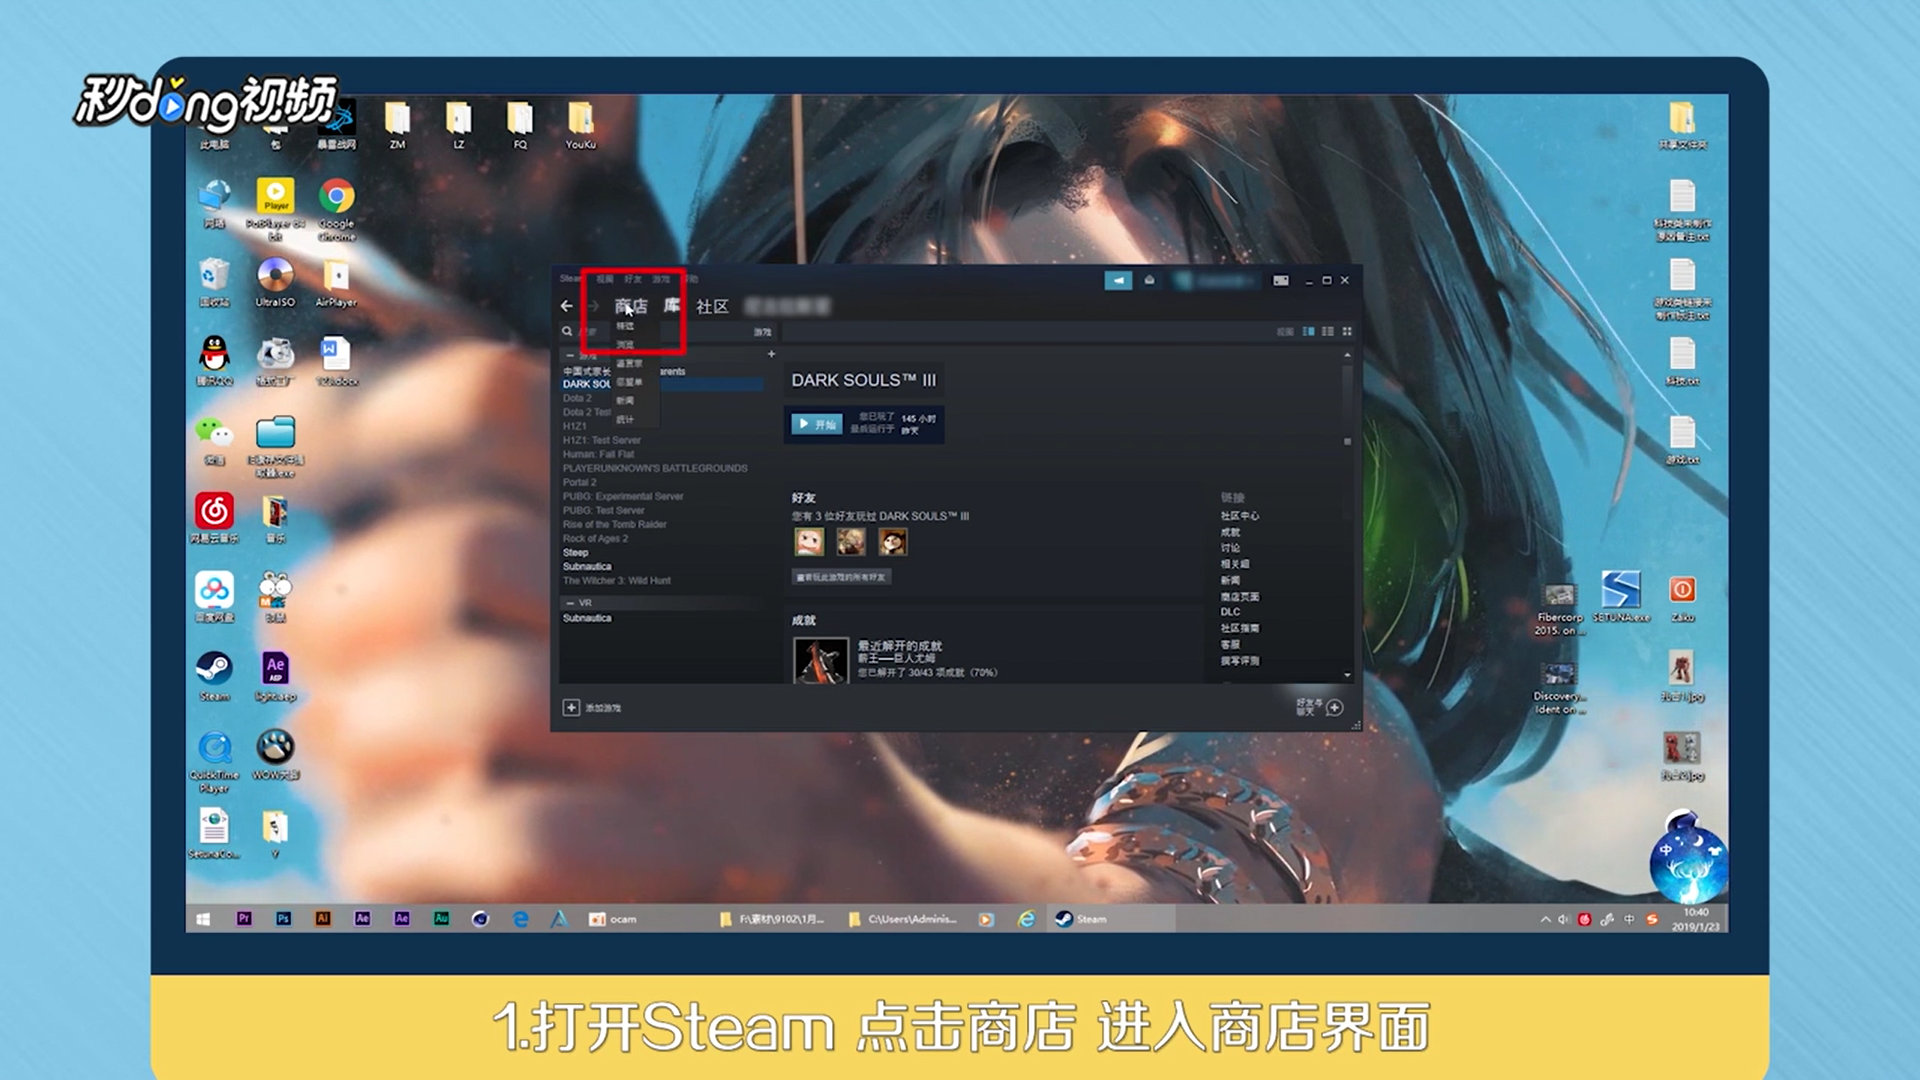
Task: Click the Steam back arrow
Action: tap(567, 306)
